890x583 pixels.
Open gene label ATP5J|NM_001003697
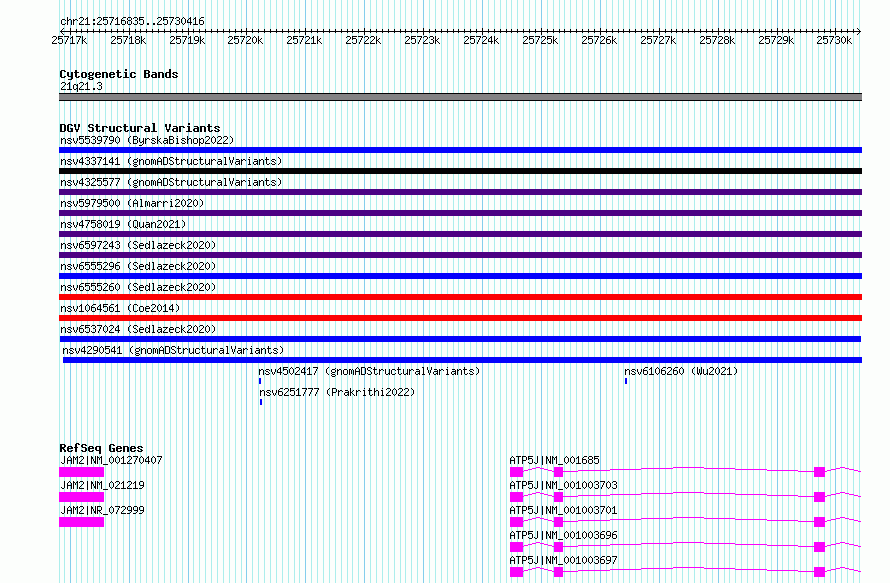click(x=564, y=560)
